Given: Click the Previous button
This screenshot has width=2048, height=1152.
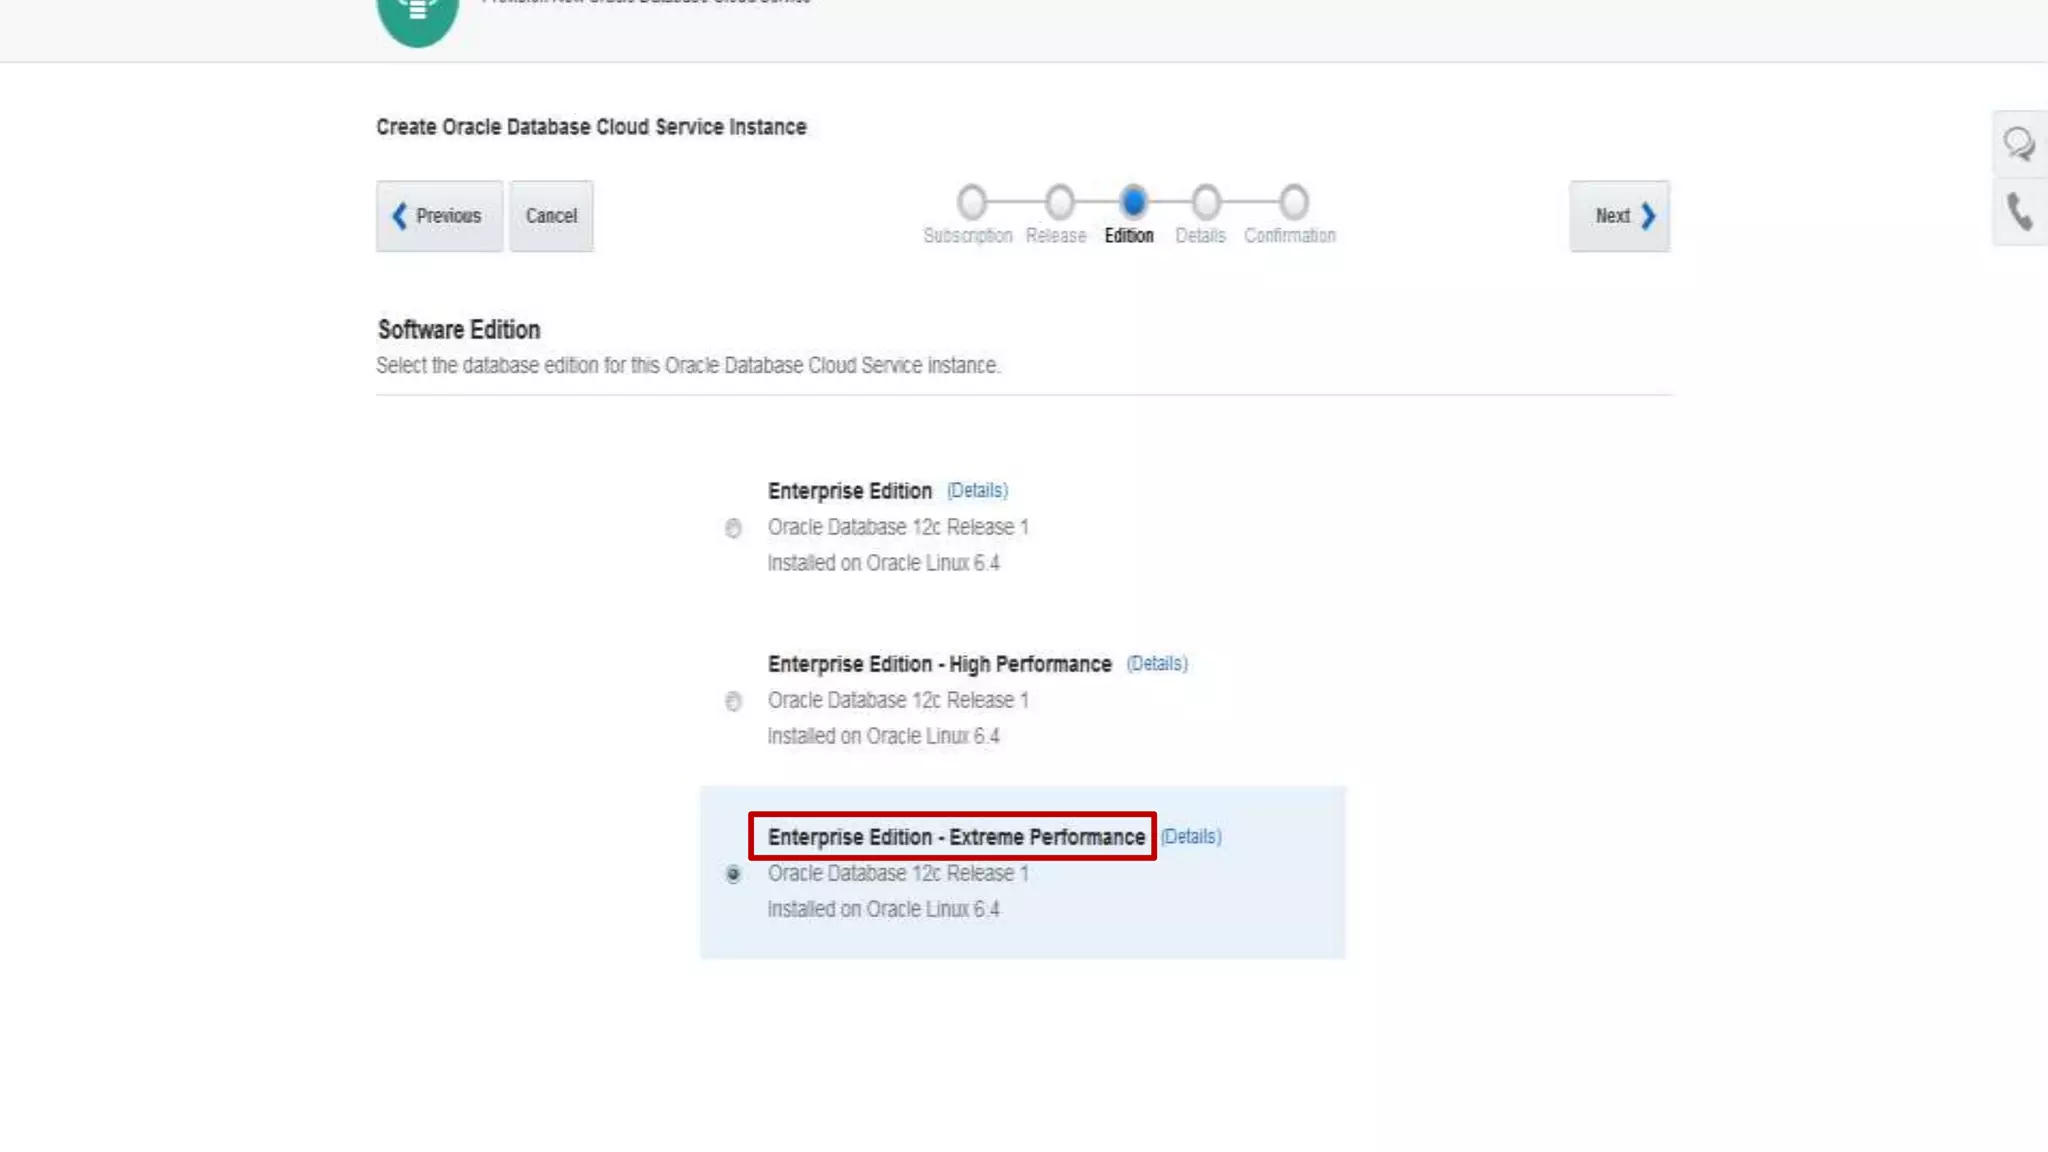Looking at the screenshot, I should click(439, 216).
